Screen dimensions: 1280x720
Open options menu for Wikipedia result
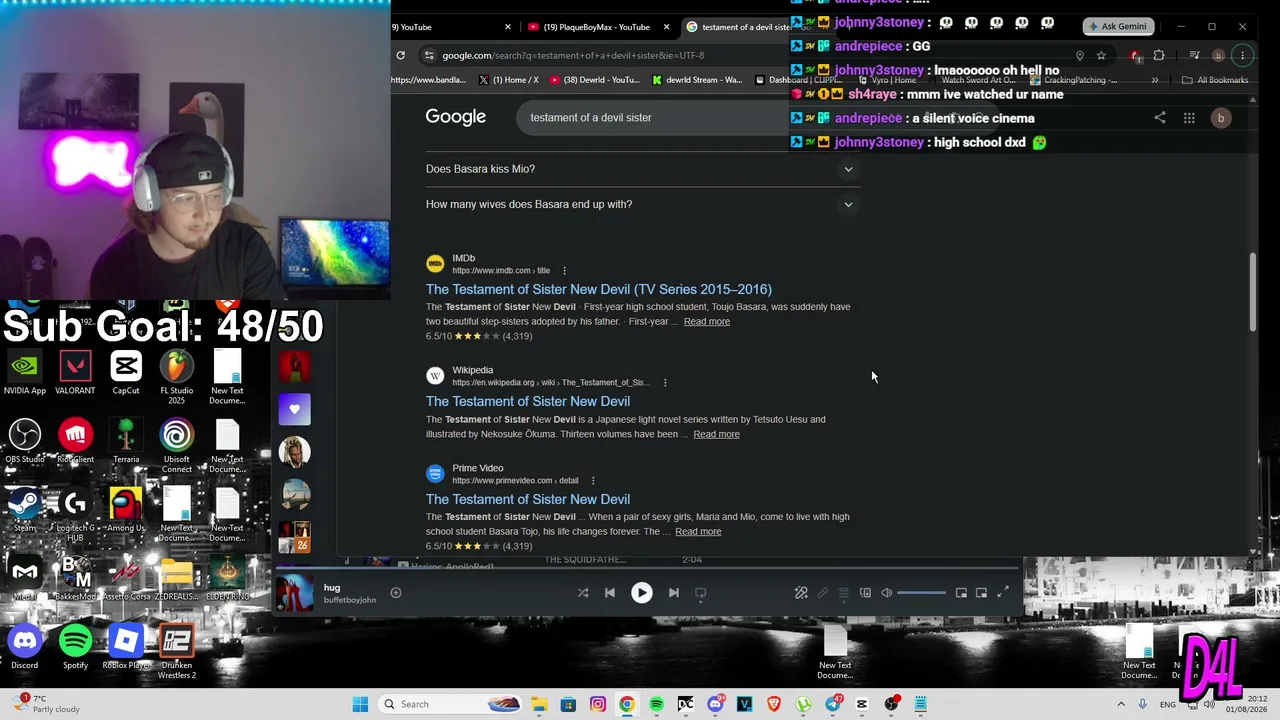664,382
